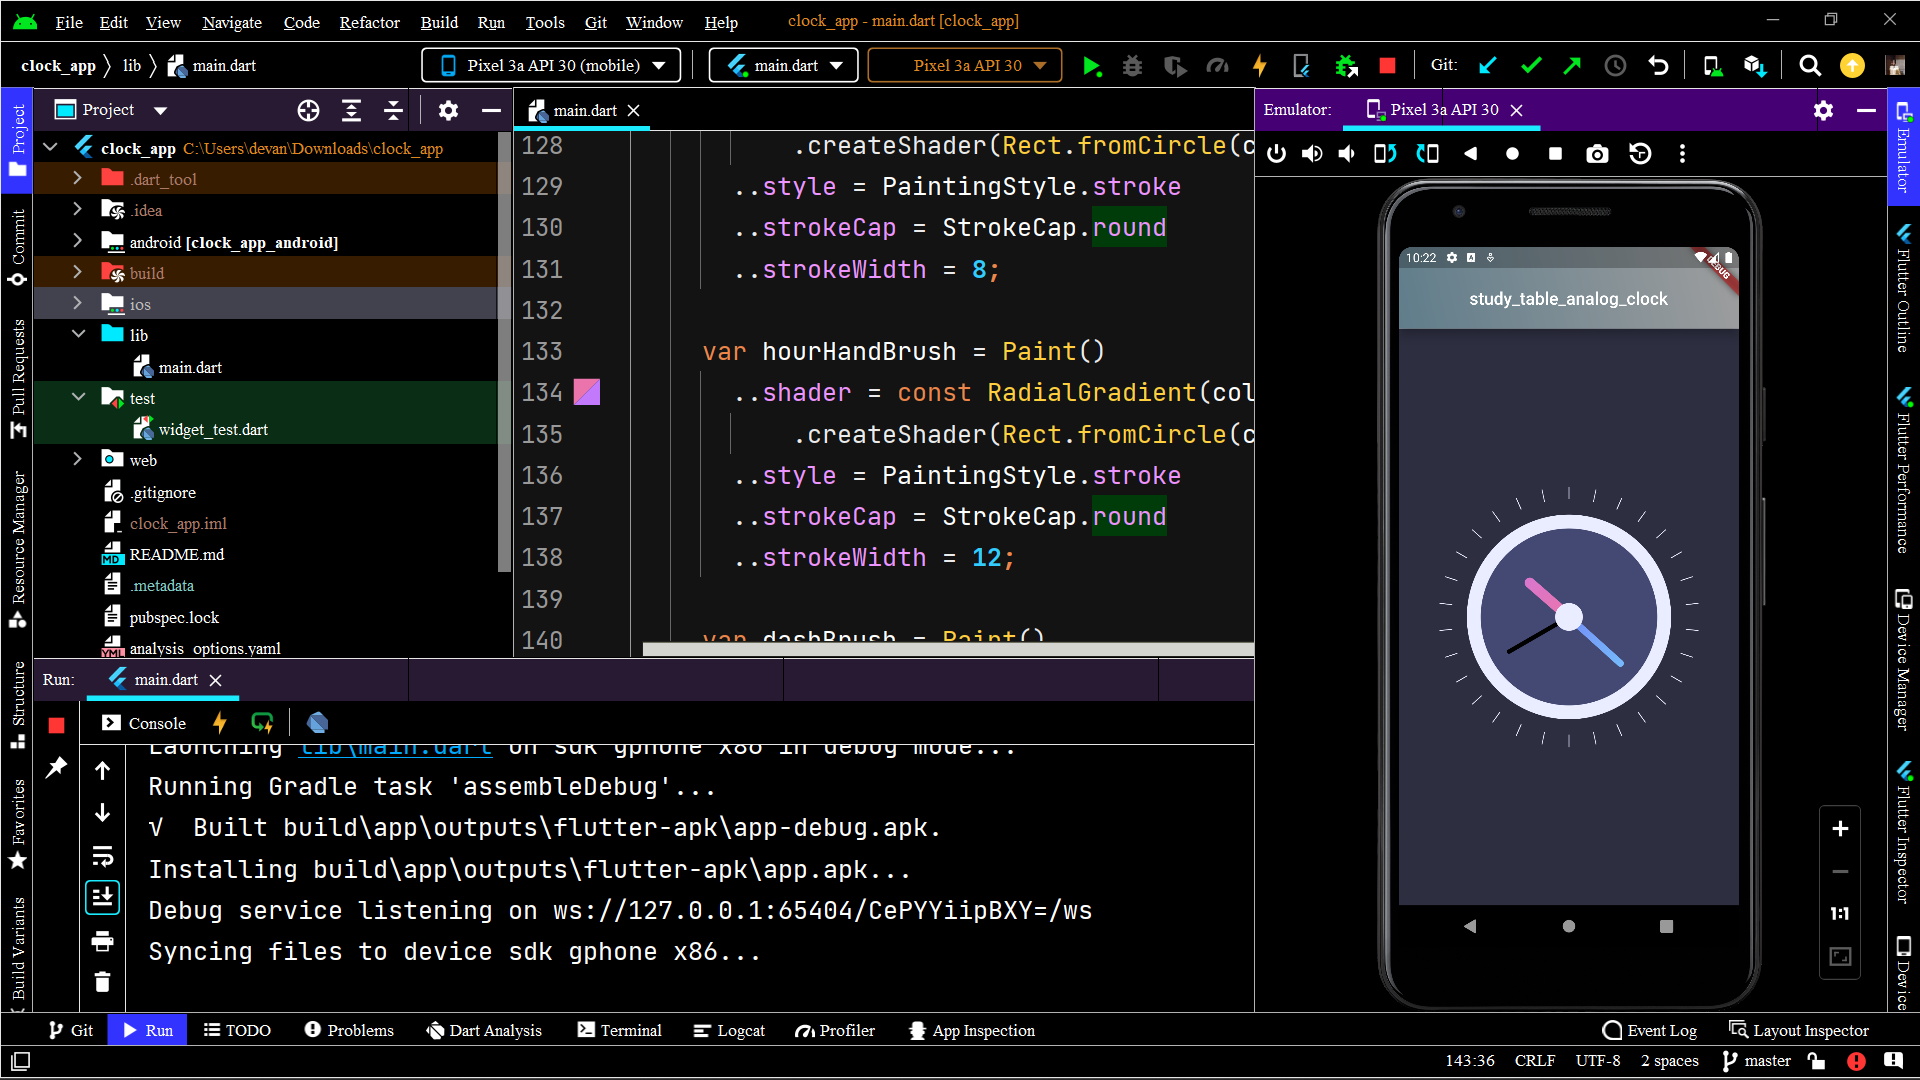The image size is (1920, 1080).
Task: Take emulator screenshot with camera icon
Action: (1597, 154)
